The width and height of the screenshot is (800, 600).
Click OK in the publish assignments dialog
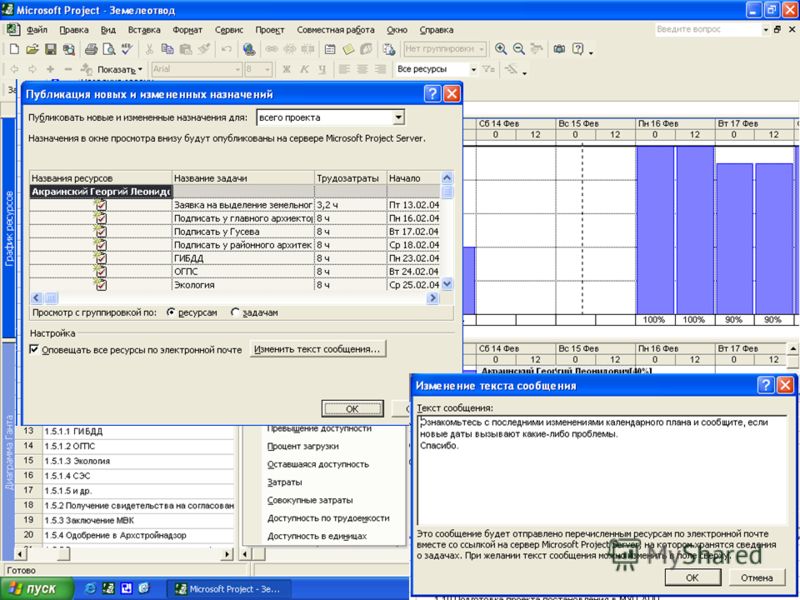coord(353,409)
